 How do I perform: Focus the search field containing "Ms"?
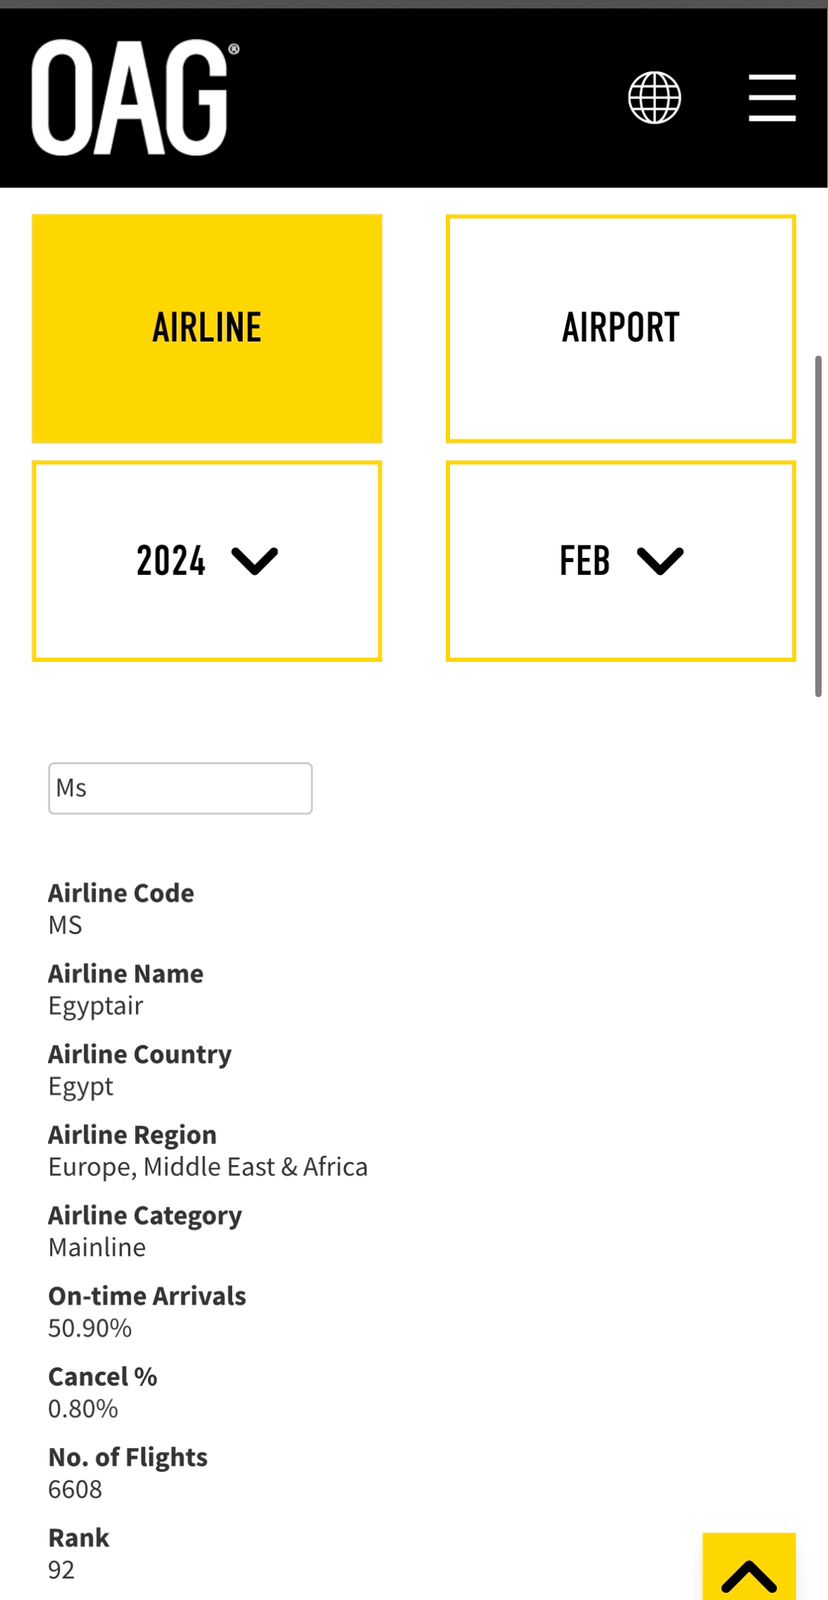[180, 788]
